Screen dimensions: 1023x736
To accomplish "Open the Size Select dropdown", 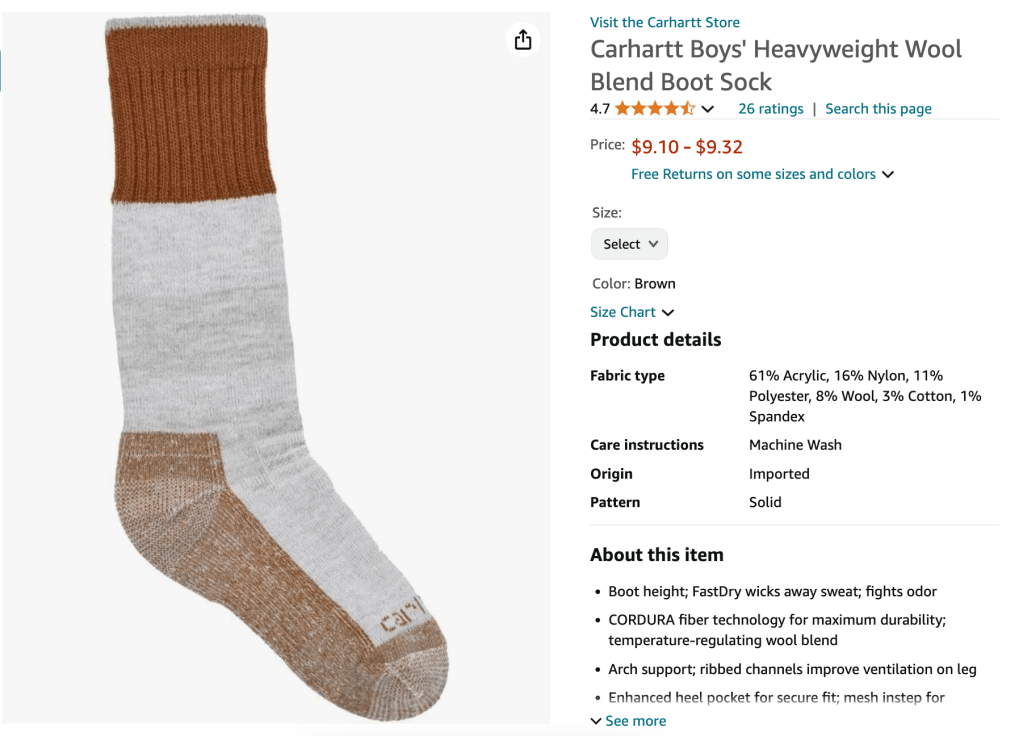I will click(x=629, y=244).
